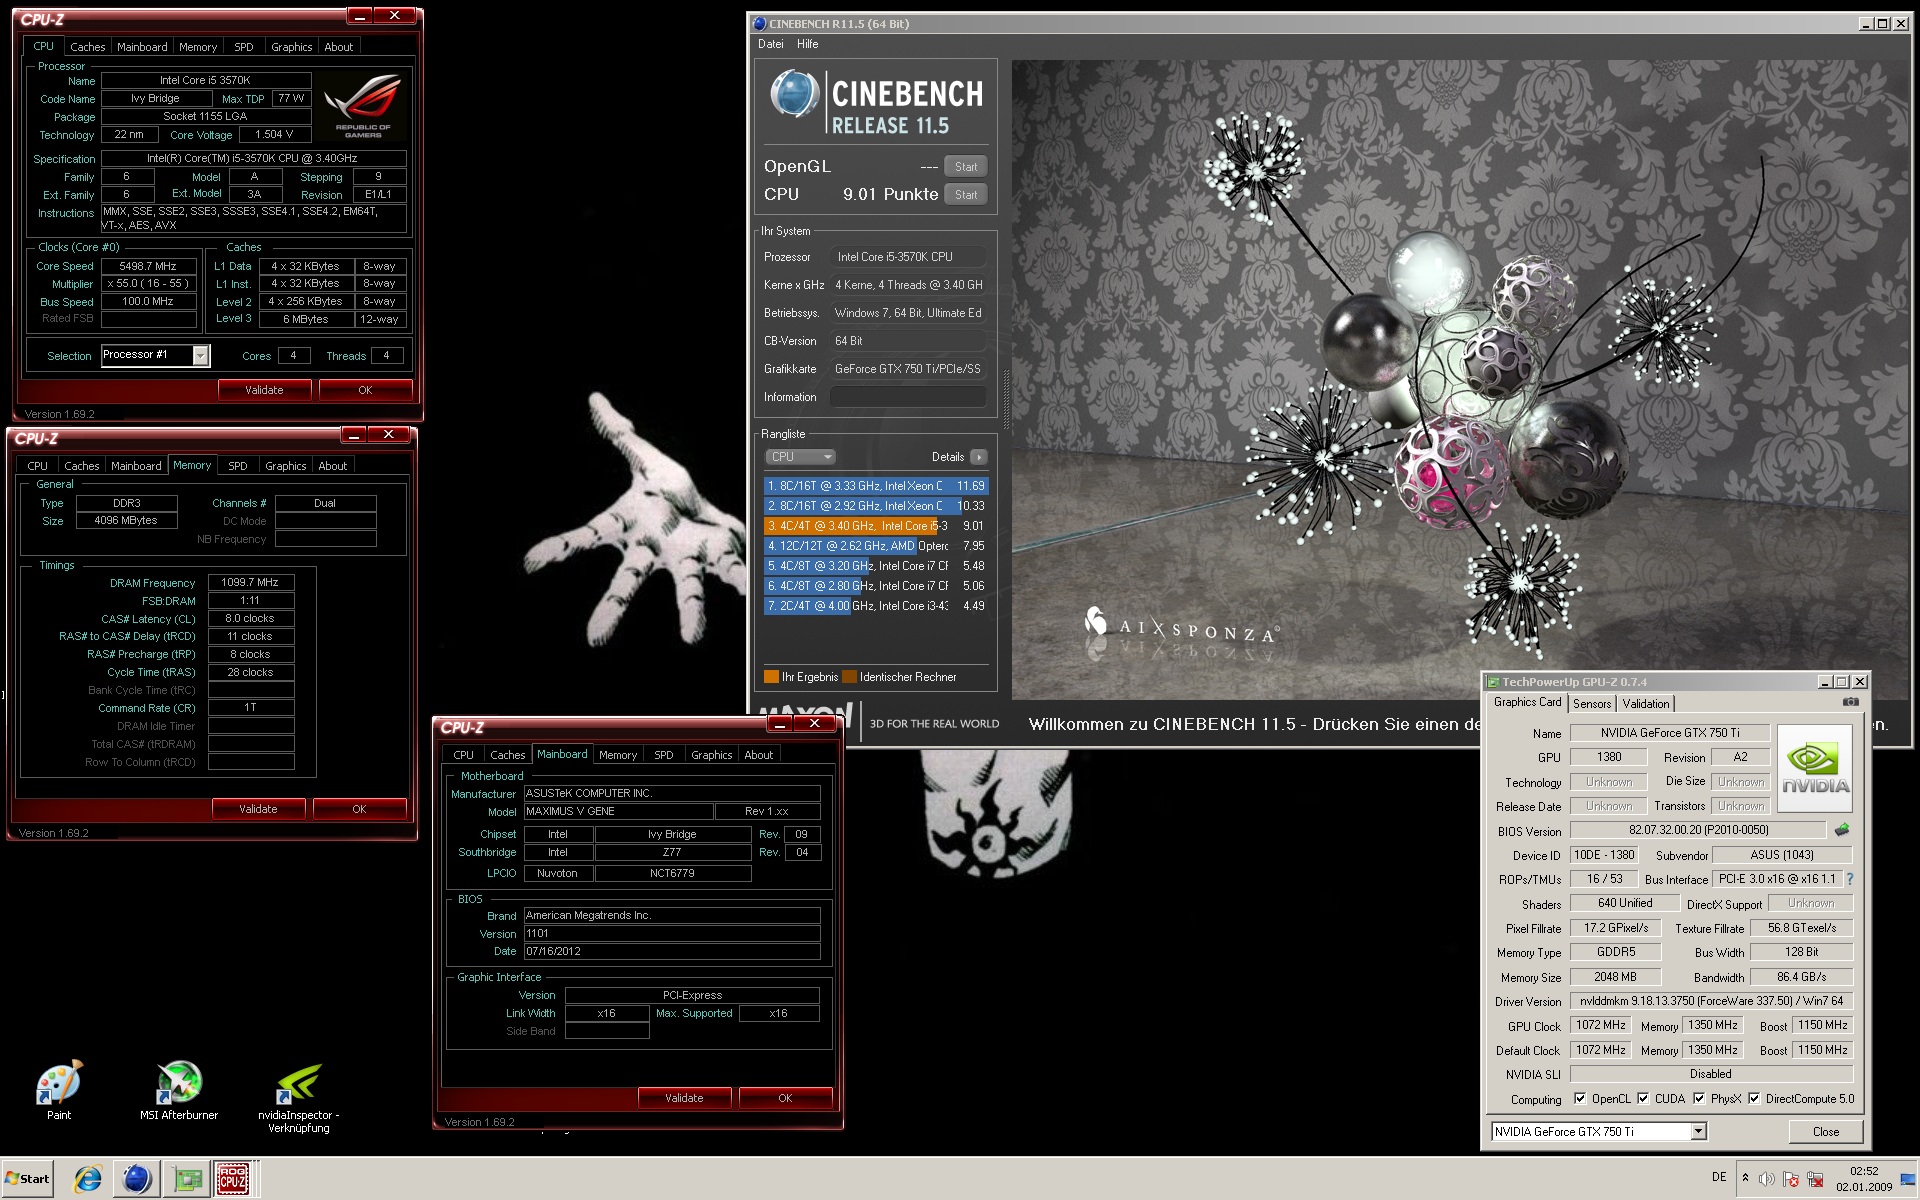Click the action center flag tray icon
This screenshot has height=1200, width=1920.
1791,1179
